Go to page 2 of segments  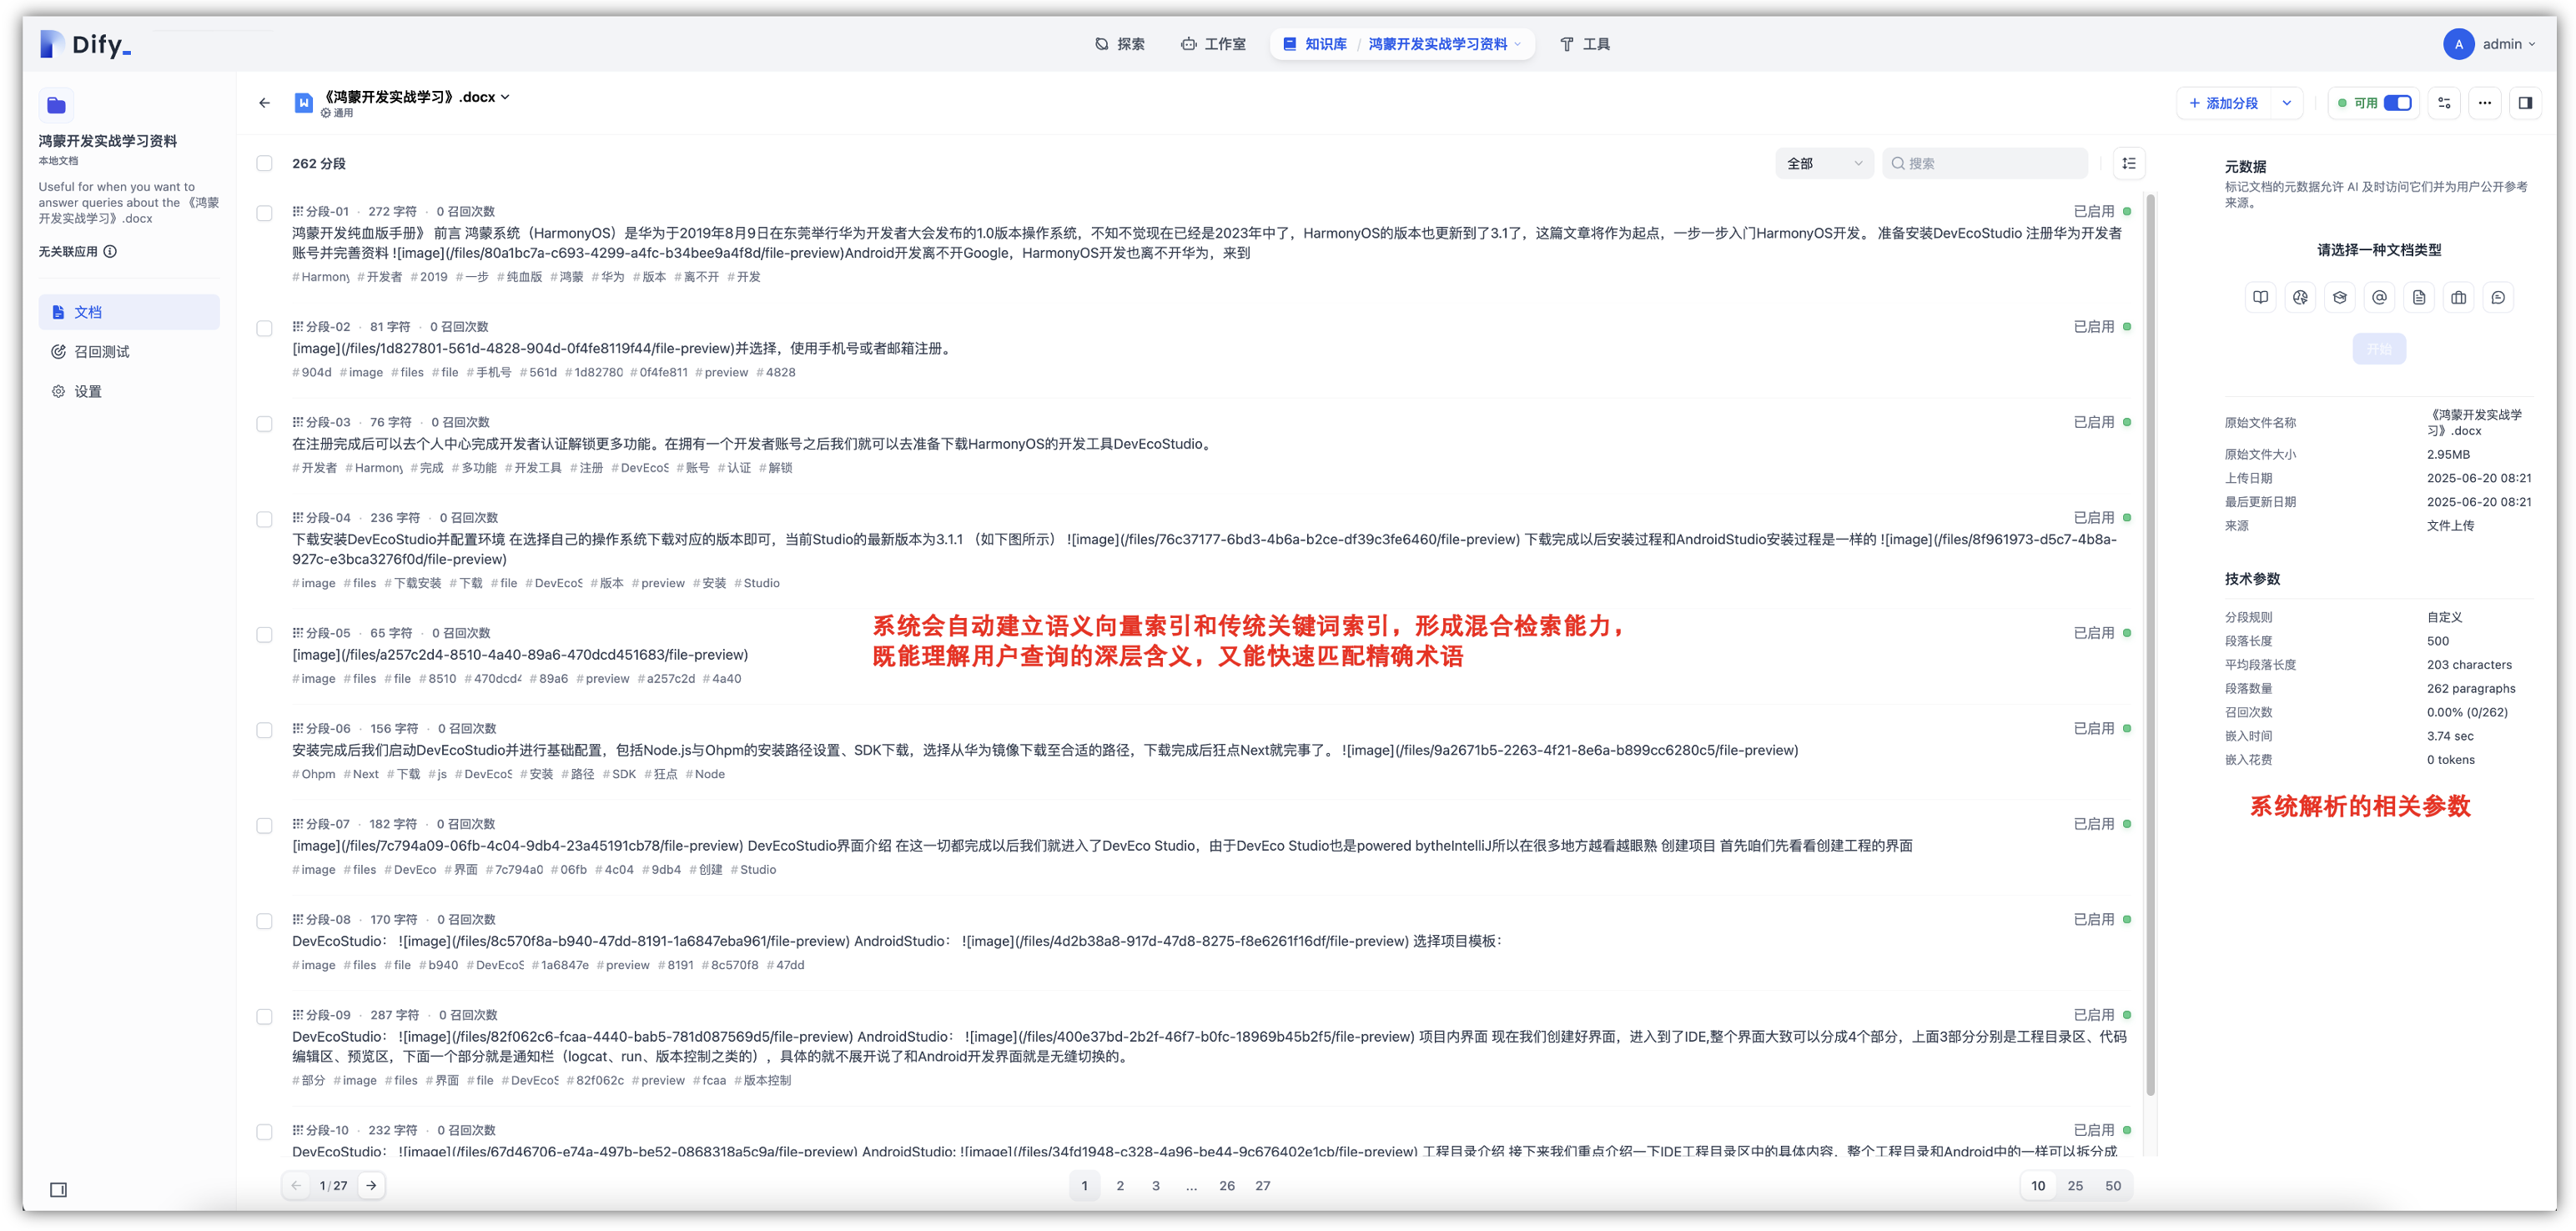click(x=1120, y=1185)
